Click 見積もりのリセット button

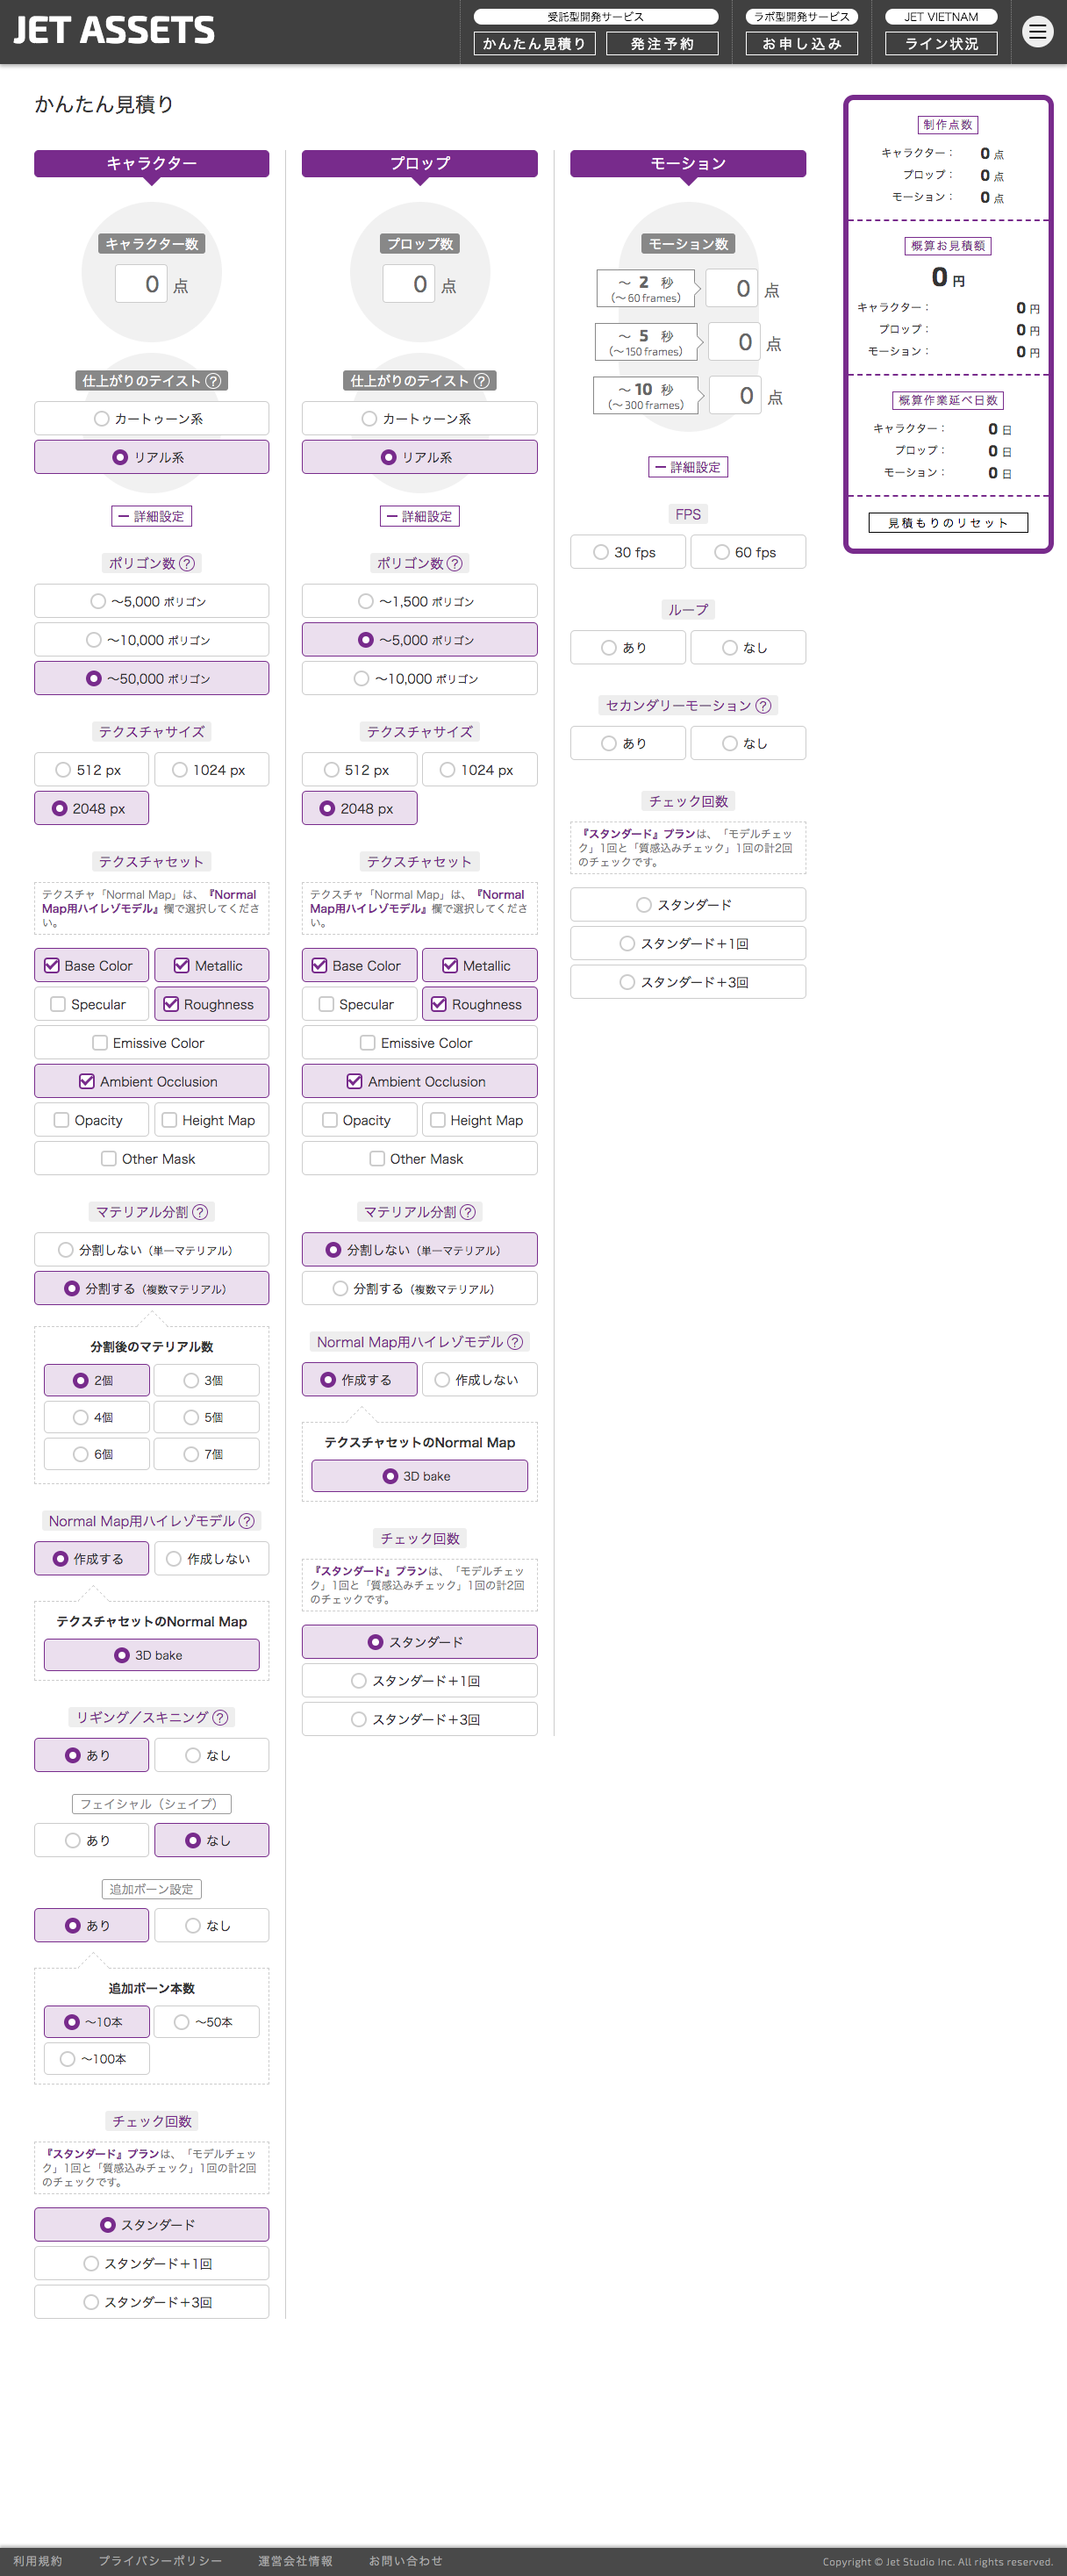[x=947, y=523]
